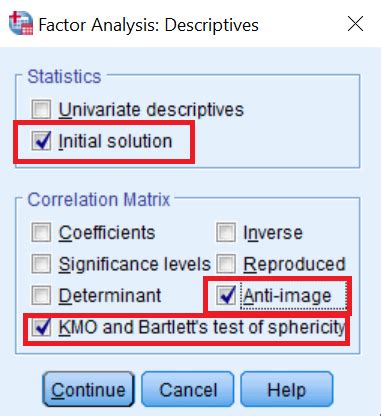Enable the Inverse correlation matrix option
381x416 pixels.
click(x=226, y=232)
